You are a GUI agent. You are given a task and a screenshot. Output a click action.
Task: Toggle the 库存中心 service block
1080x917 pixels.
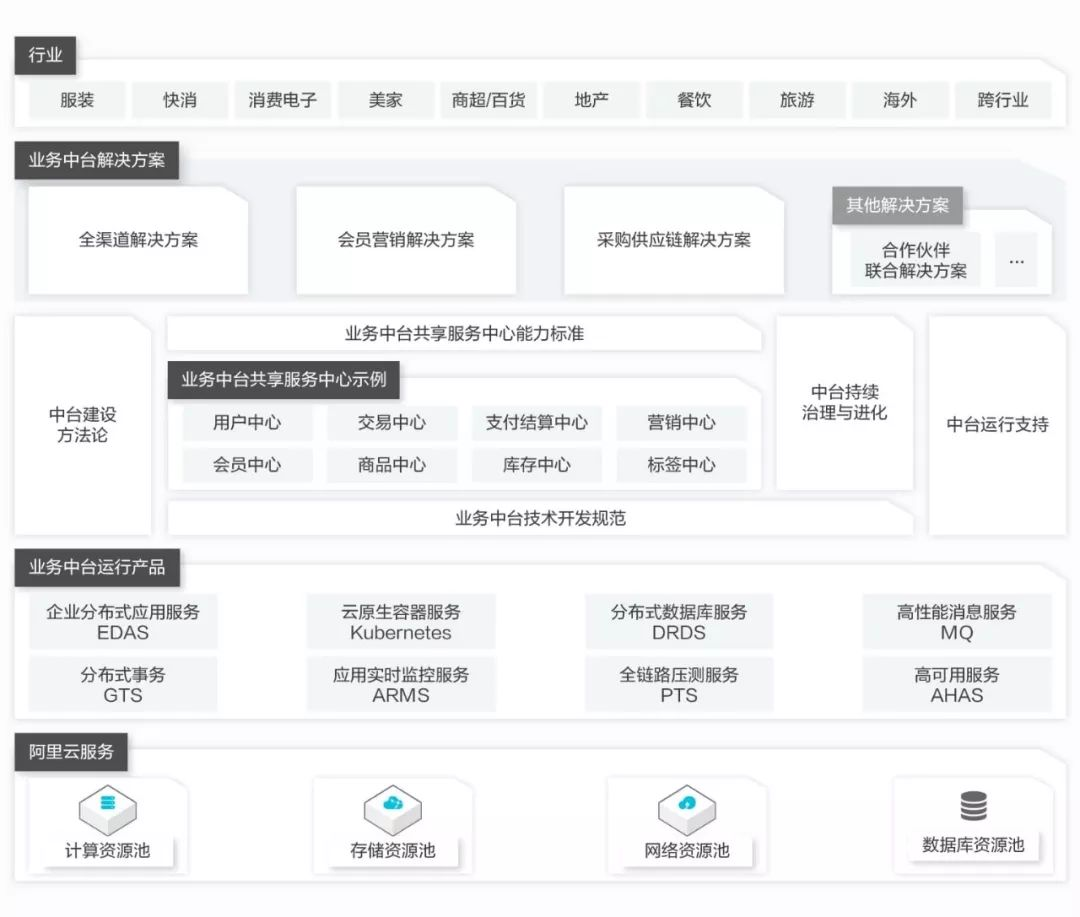[537, 465]
